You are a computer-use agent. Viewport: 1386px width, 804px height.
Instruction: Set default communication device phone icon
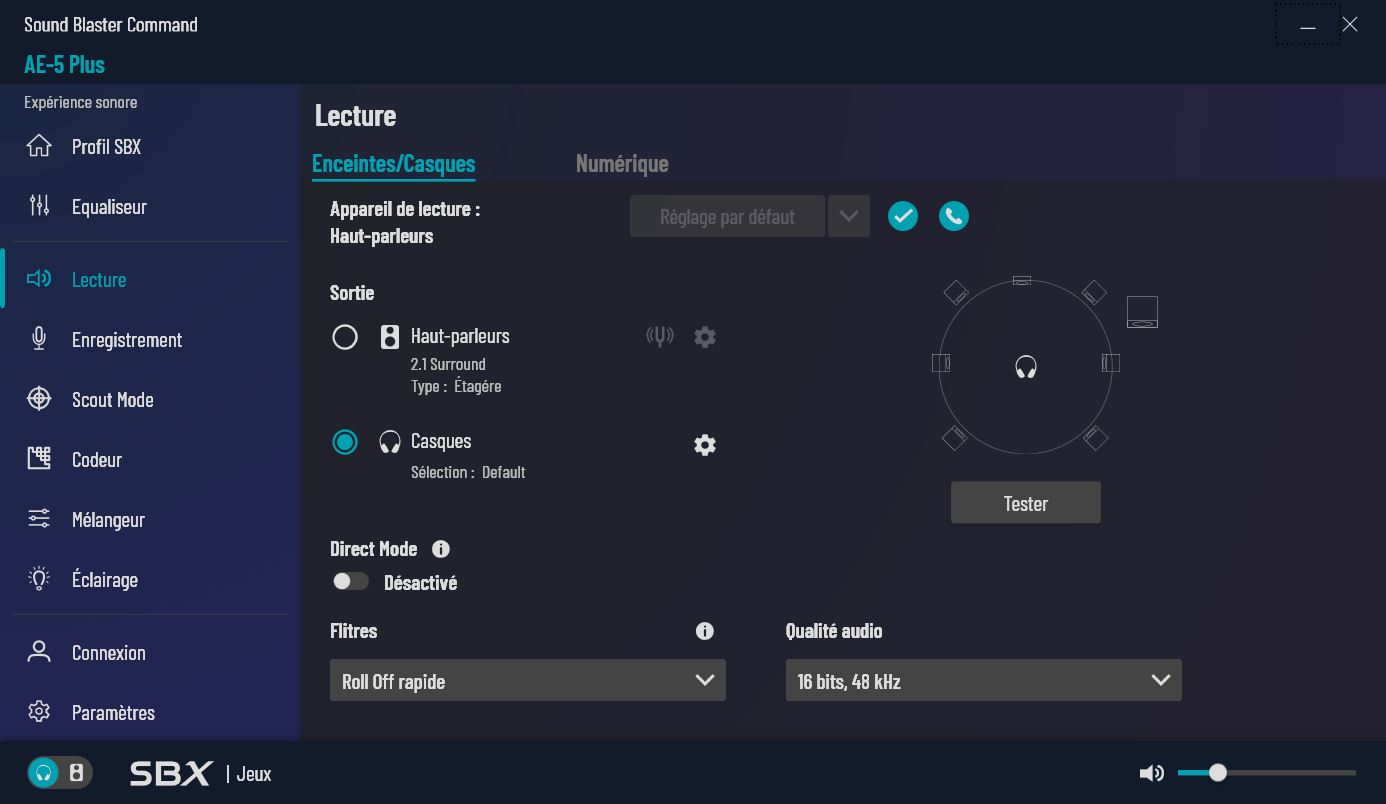pyautogui.click(x=954, y=216)
